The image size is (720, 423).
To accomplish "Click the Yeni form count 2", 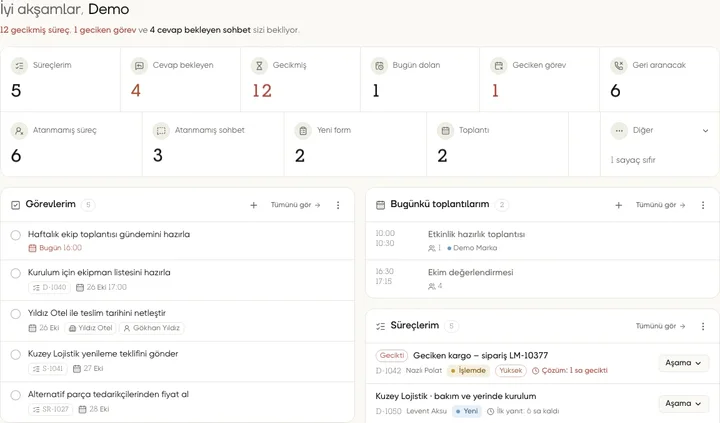I will coord(300,156).
